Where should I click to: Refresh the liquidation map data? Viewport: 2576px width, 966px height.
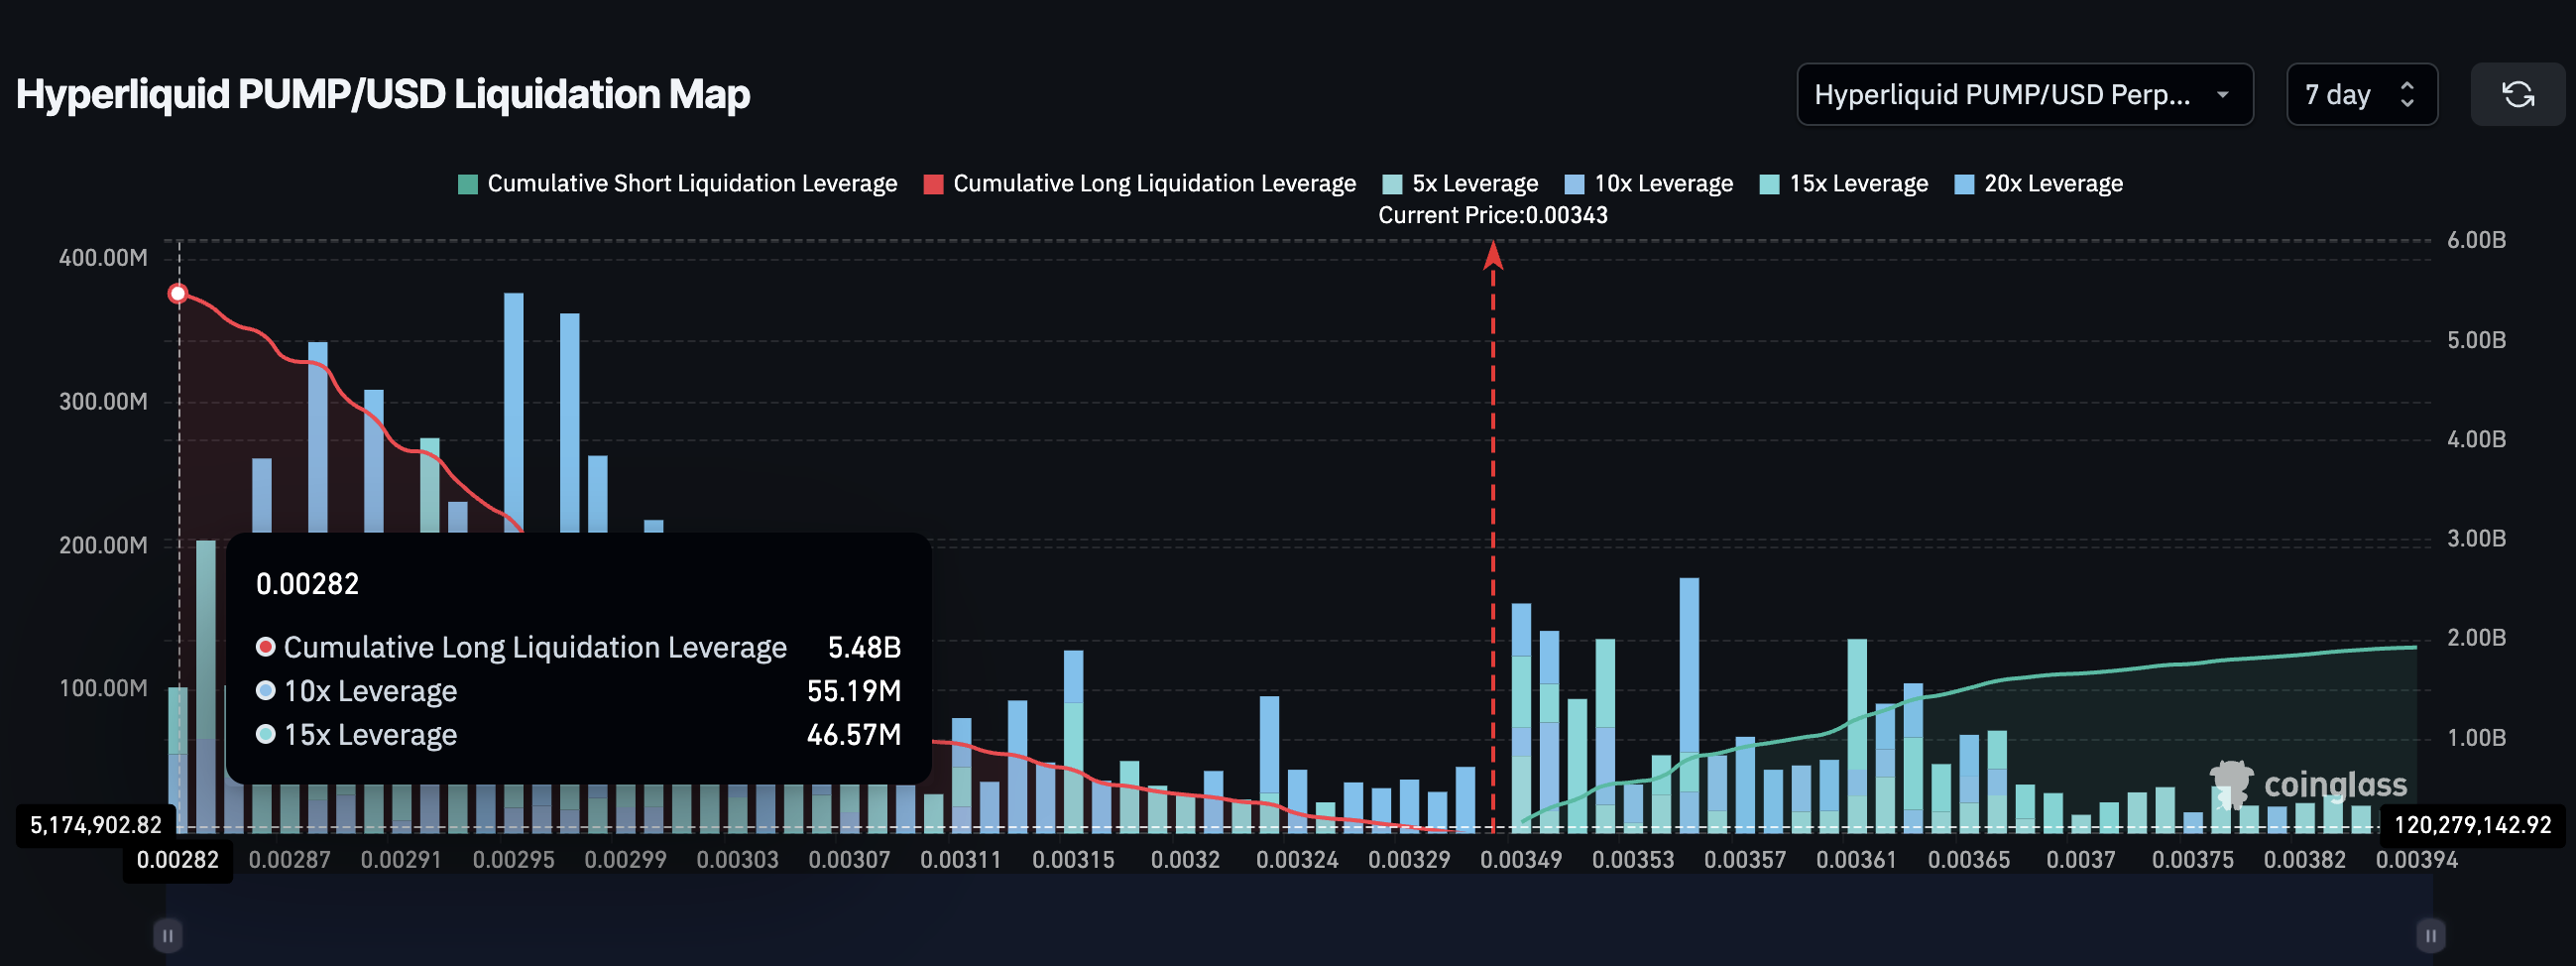[2518, 95]
